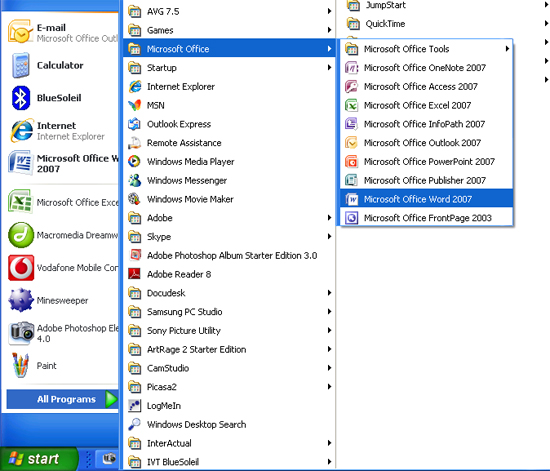Click the All Programs button
The image size is (550, 471).
62,399
